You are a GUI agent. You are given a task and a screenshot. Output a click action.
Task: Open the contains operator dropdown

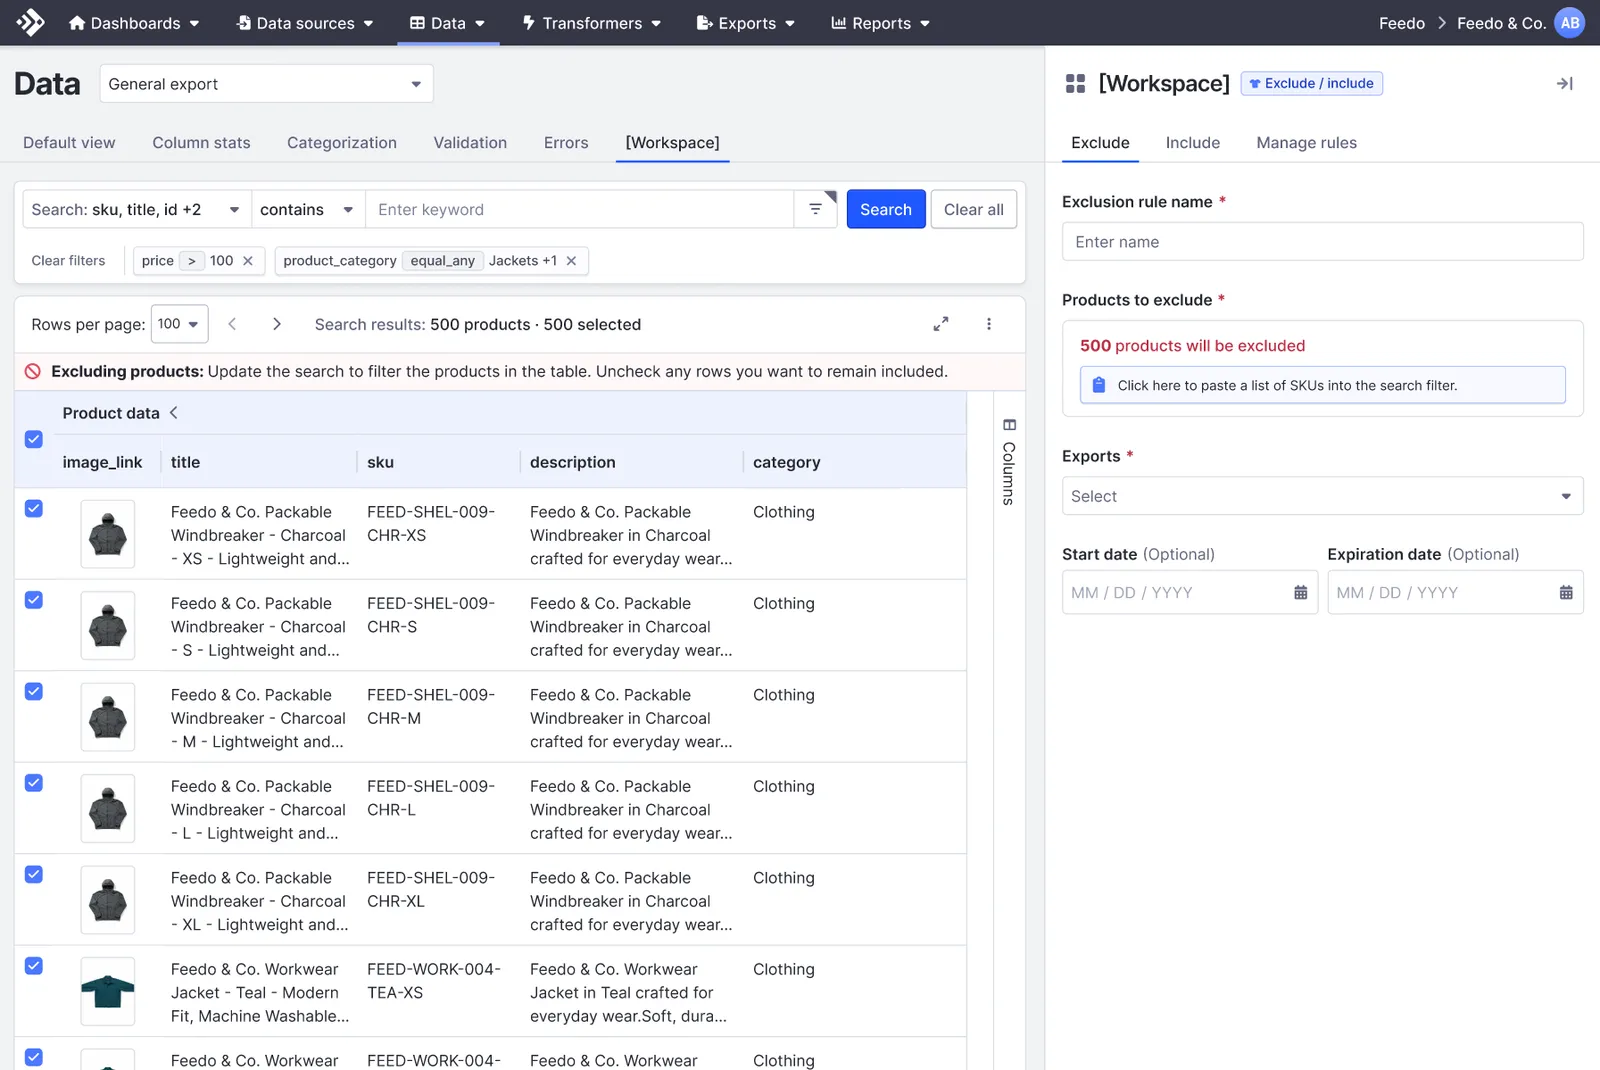point(308,209)
